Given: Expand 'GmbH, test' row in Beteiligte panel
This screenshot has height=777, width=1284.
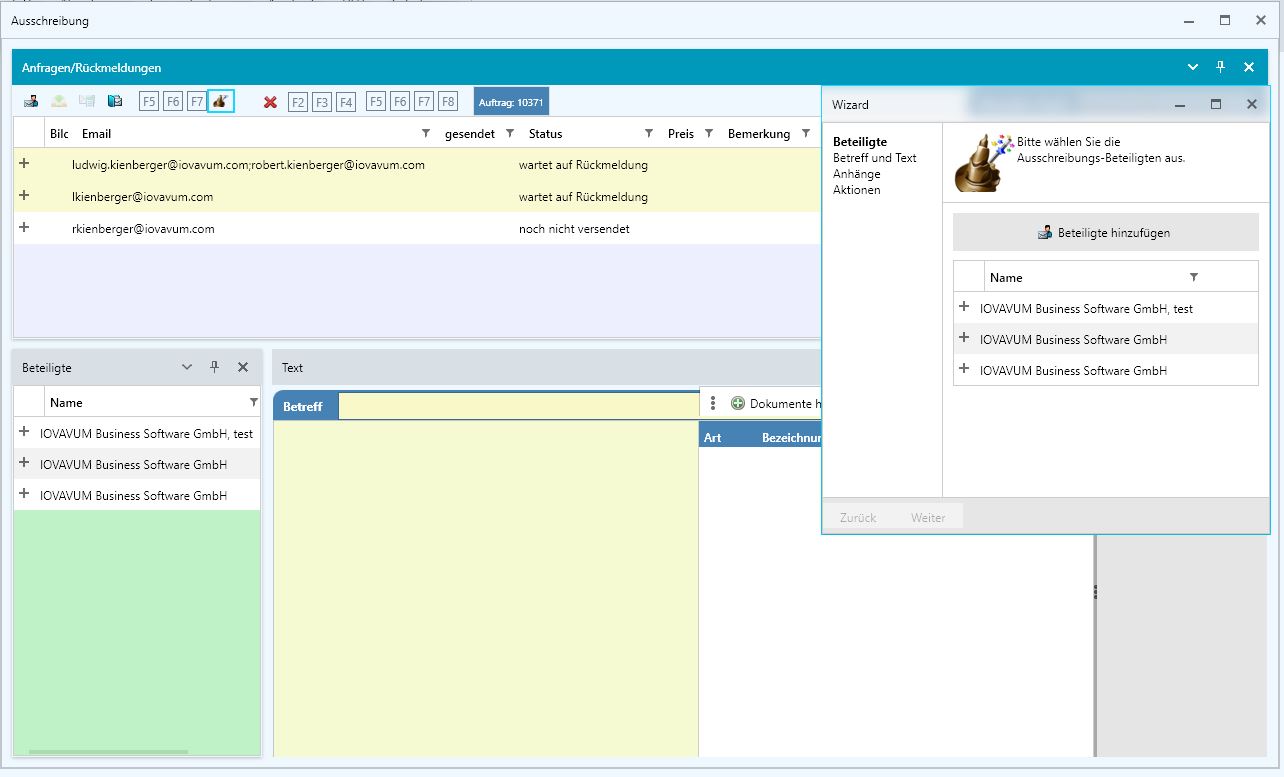Looking at the screenshot, I should pyautogui.click(x=24, y=432).
